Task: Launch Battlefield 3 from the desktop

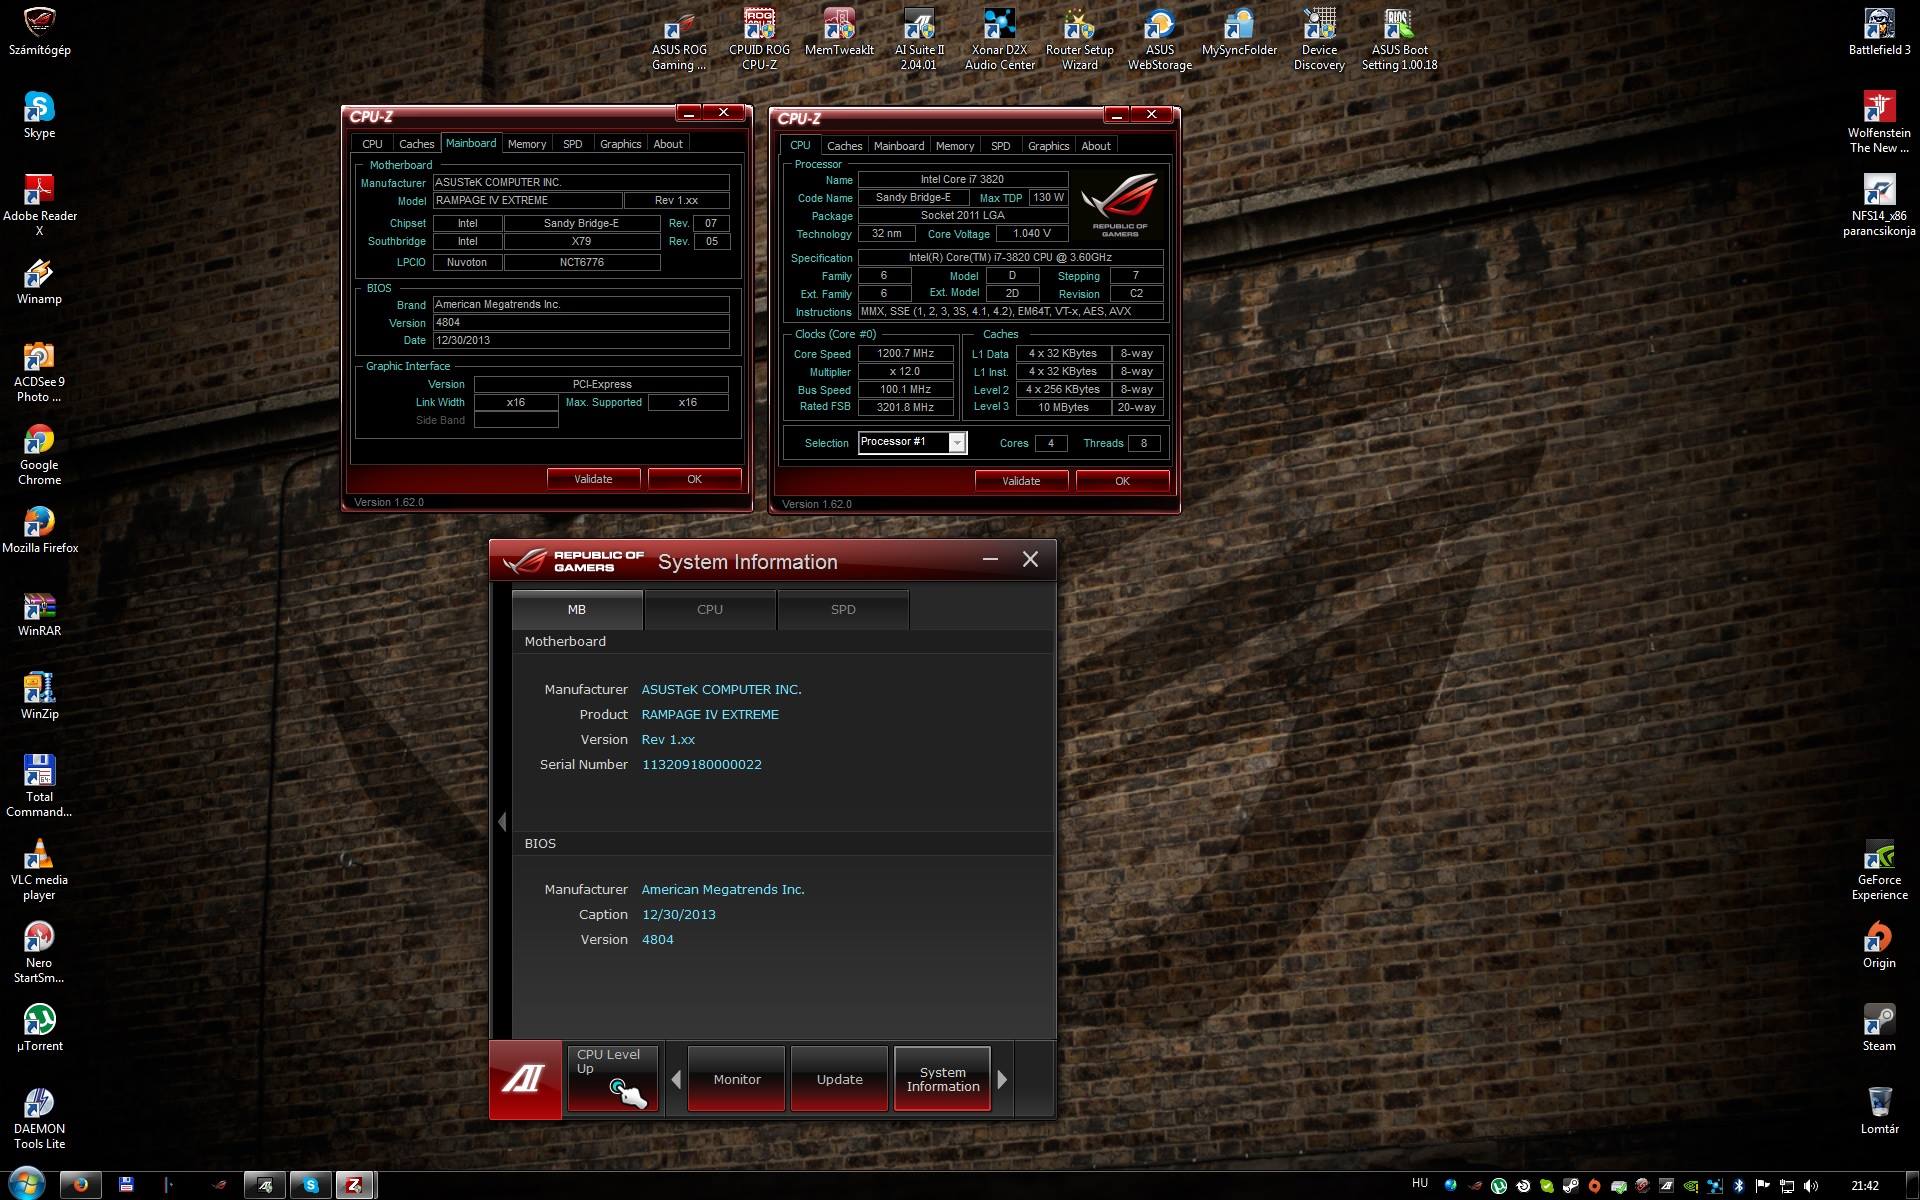Action: [1879, 33]
